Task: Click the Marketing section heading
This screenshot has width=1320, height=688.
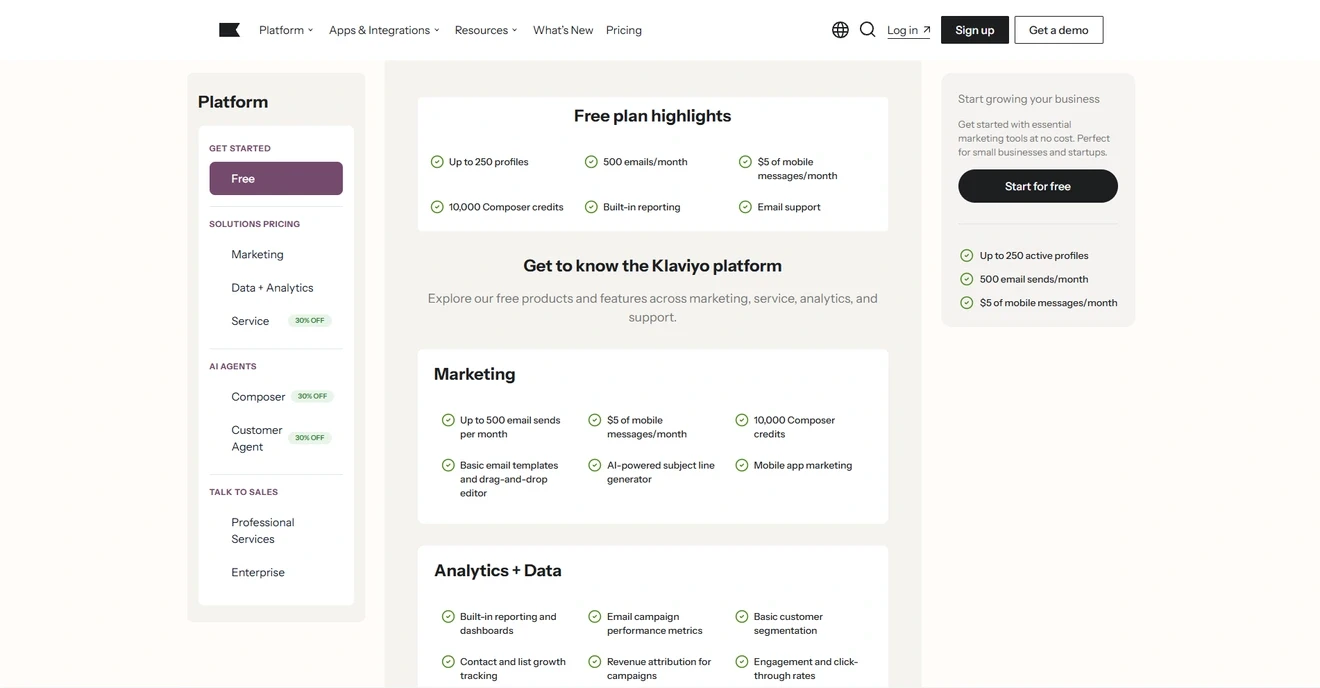Action: click(x=475, y=374)
